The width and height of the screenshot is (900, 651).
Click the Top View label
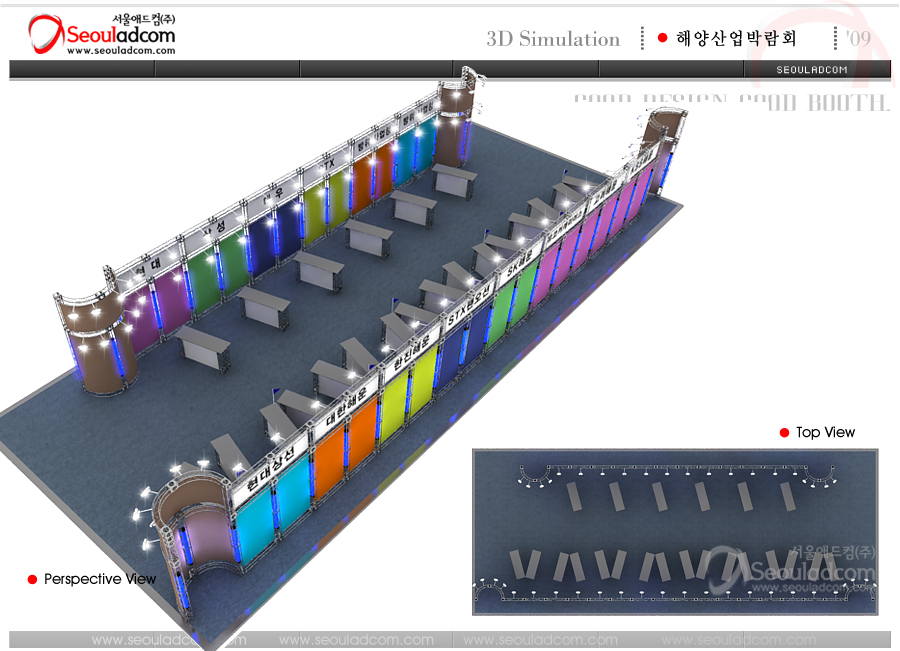click(825, 432)
